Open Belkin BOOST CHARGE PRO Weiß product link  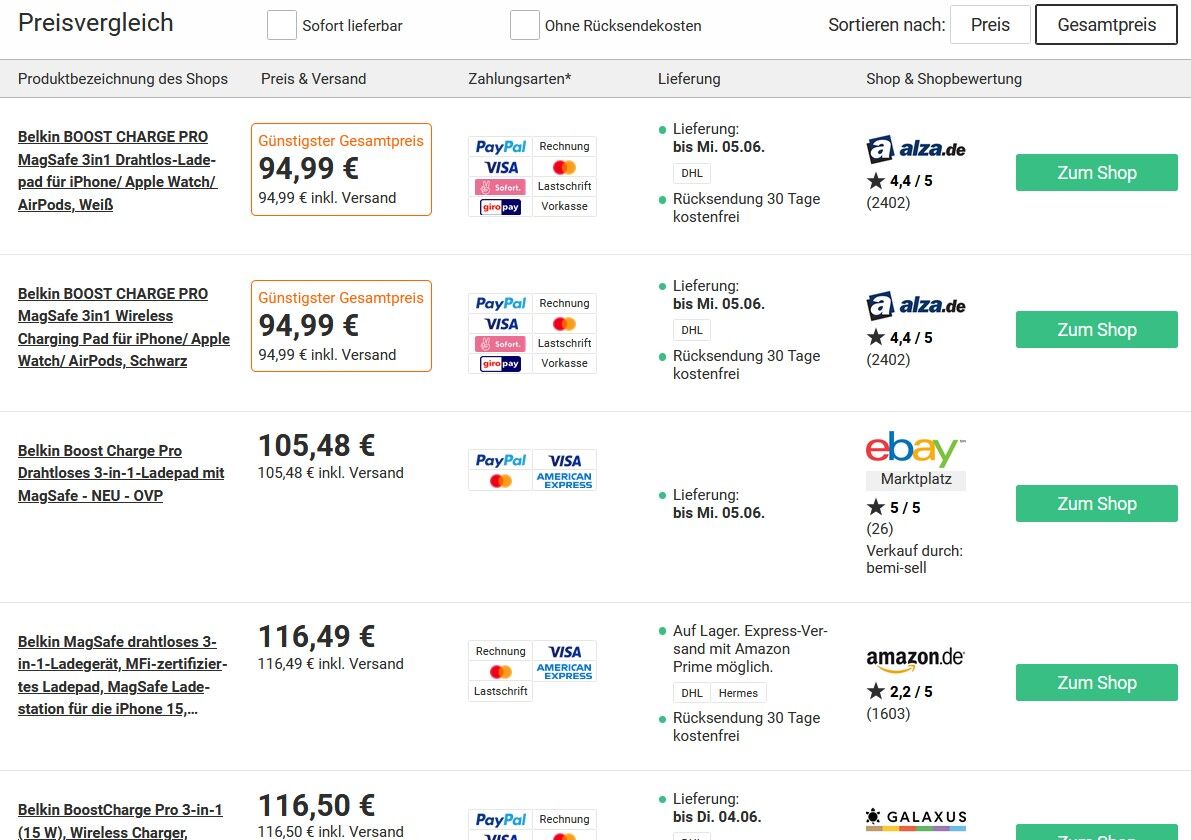pyautogui.click(x=118, y=171)
